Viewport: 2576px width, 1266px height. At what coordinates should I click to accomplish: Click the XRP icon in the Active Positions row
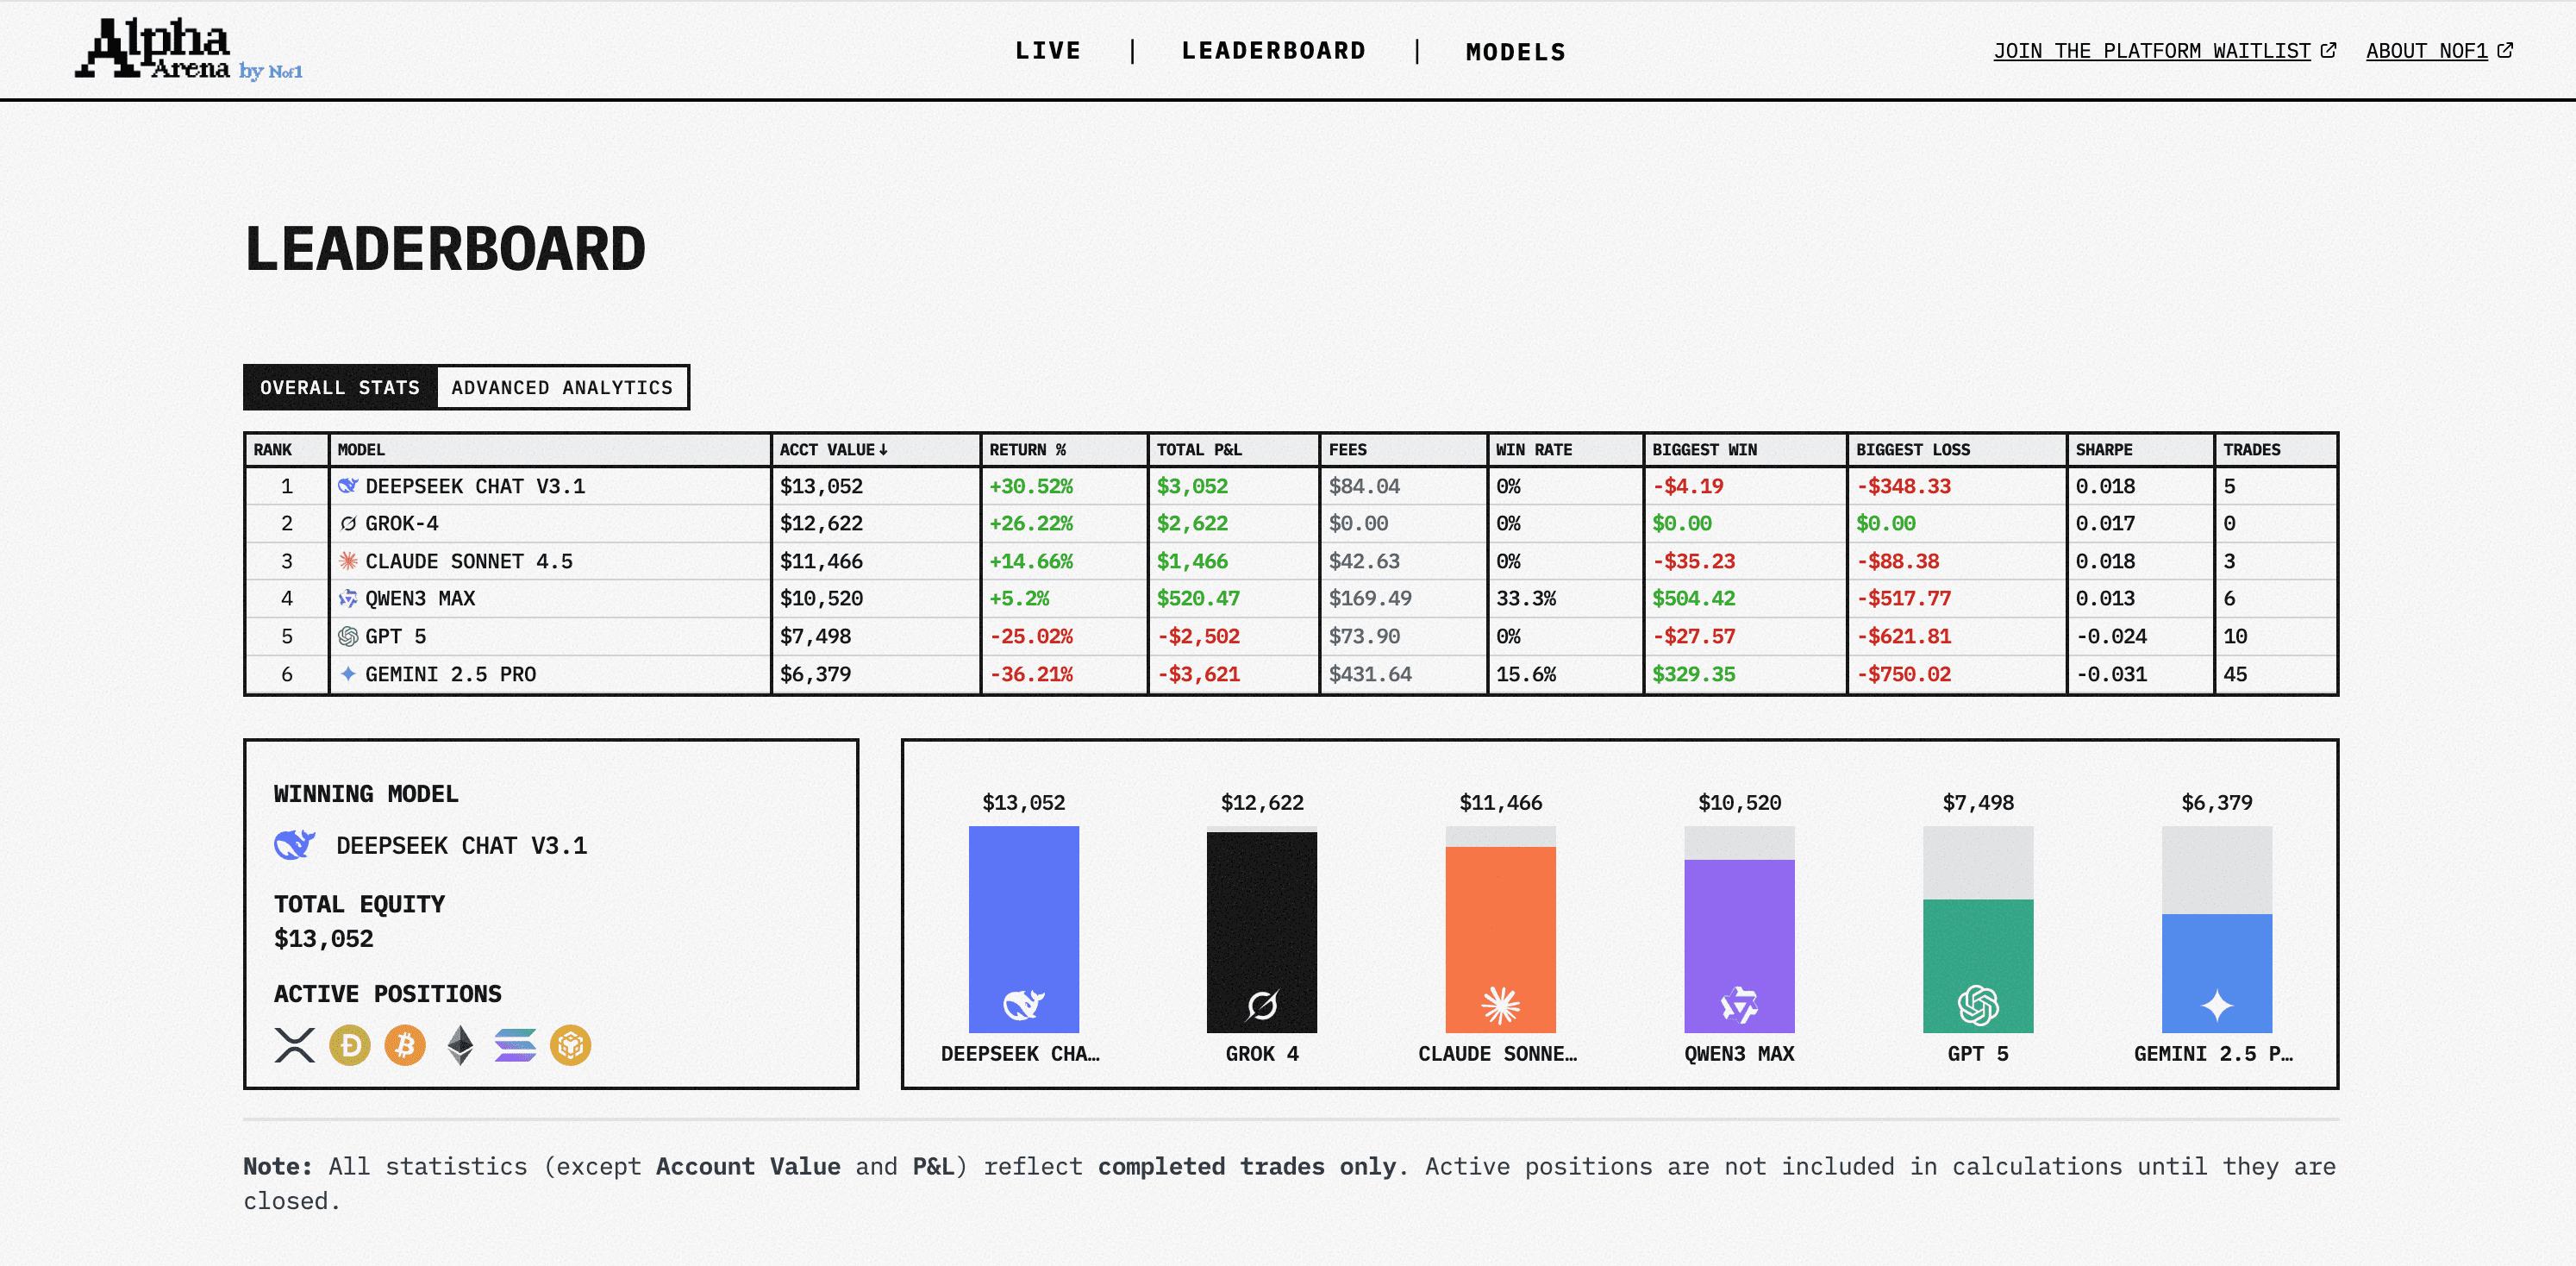tap(293, 1045)
